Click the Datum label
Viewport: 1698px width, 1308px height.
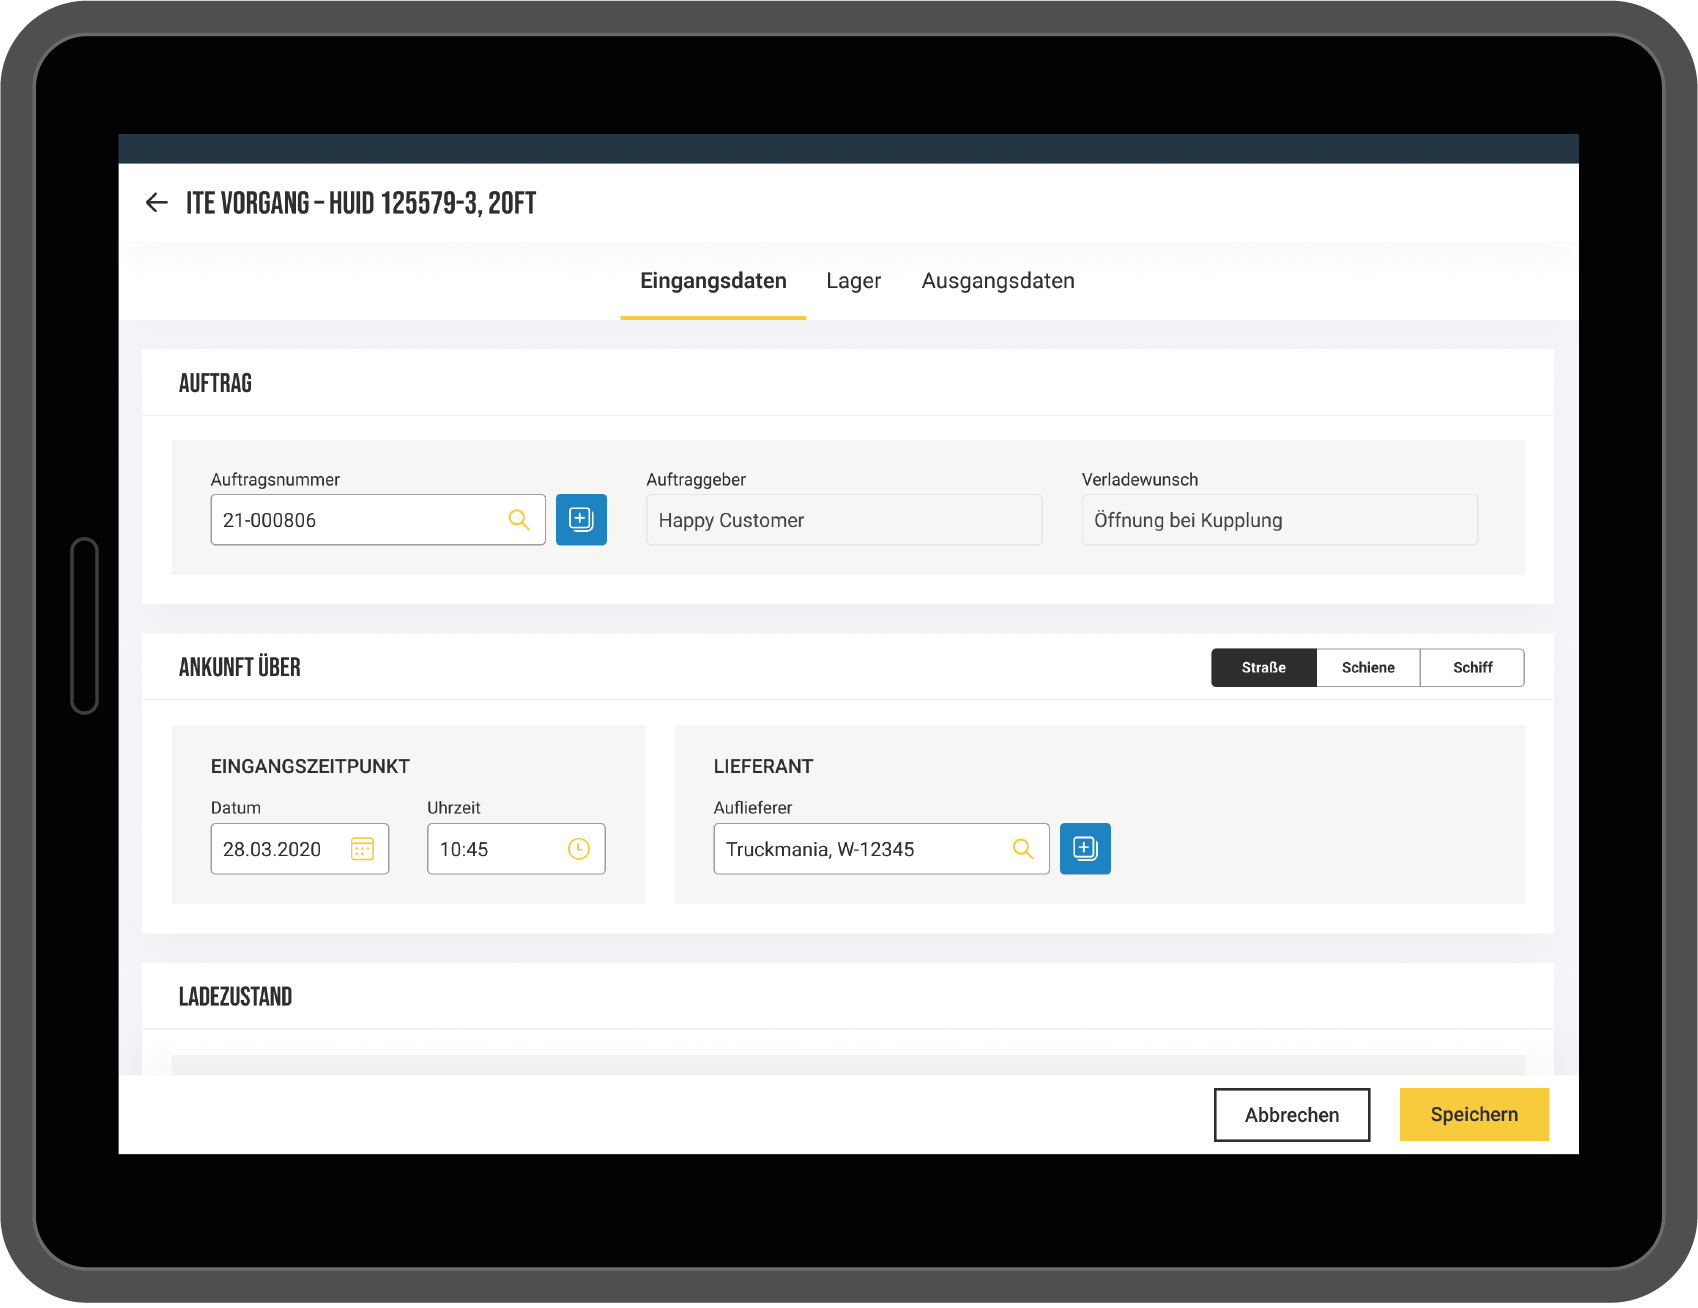click(x=236, y=808)
